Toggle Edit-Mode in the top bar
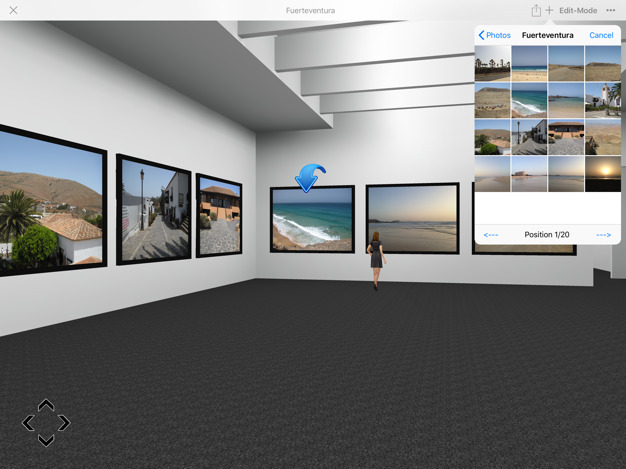Screen dimensions: 626x469 pyautogui.click(x=578, y=10)
